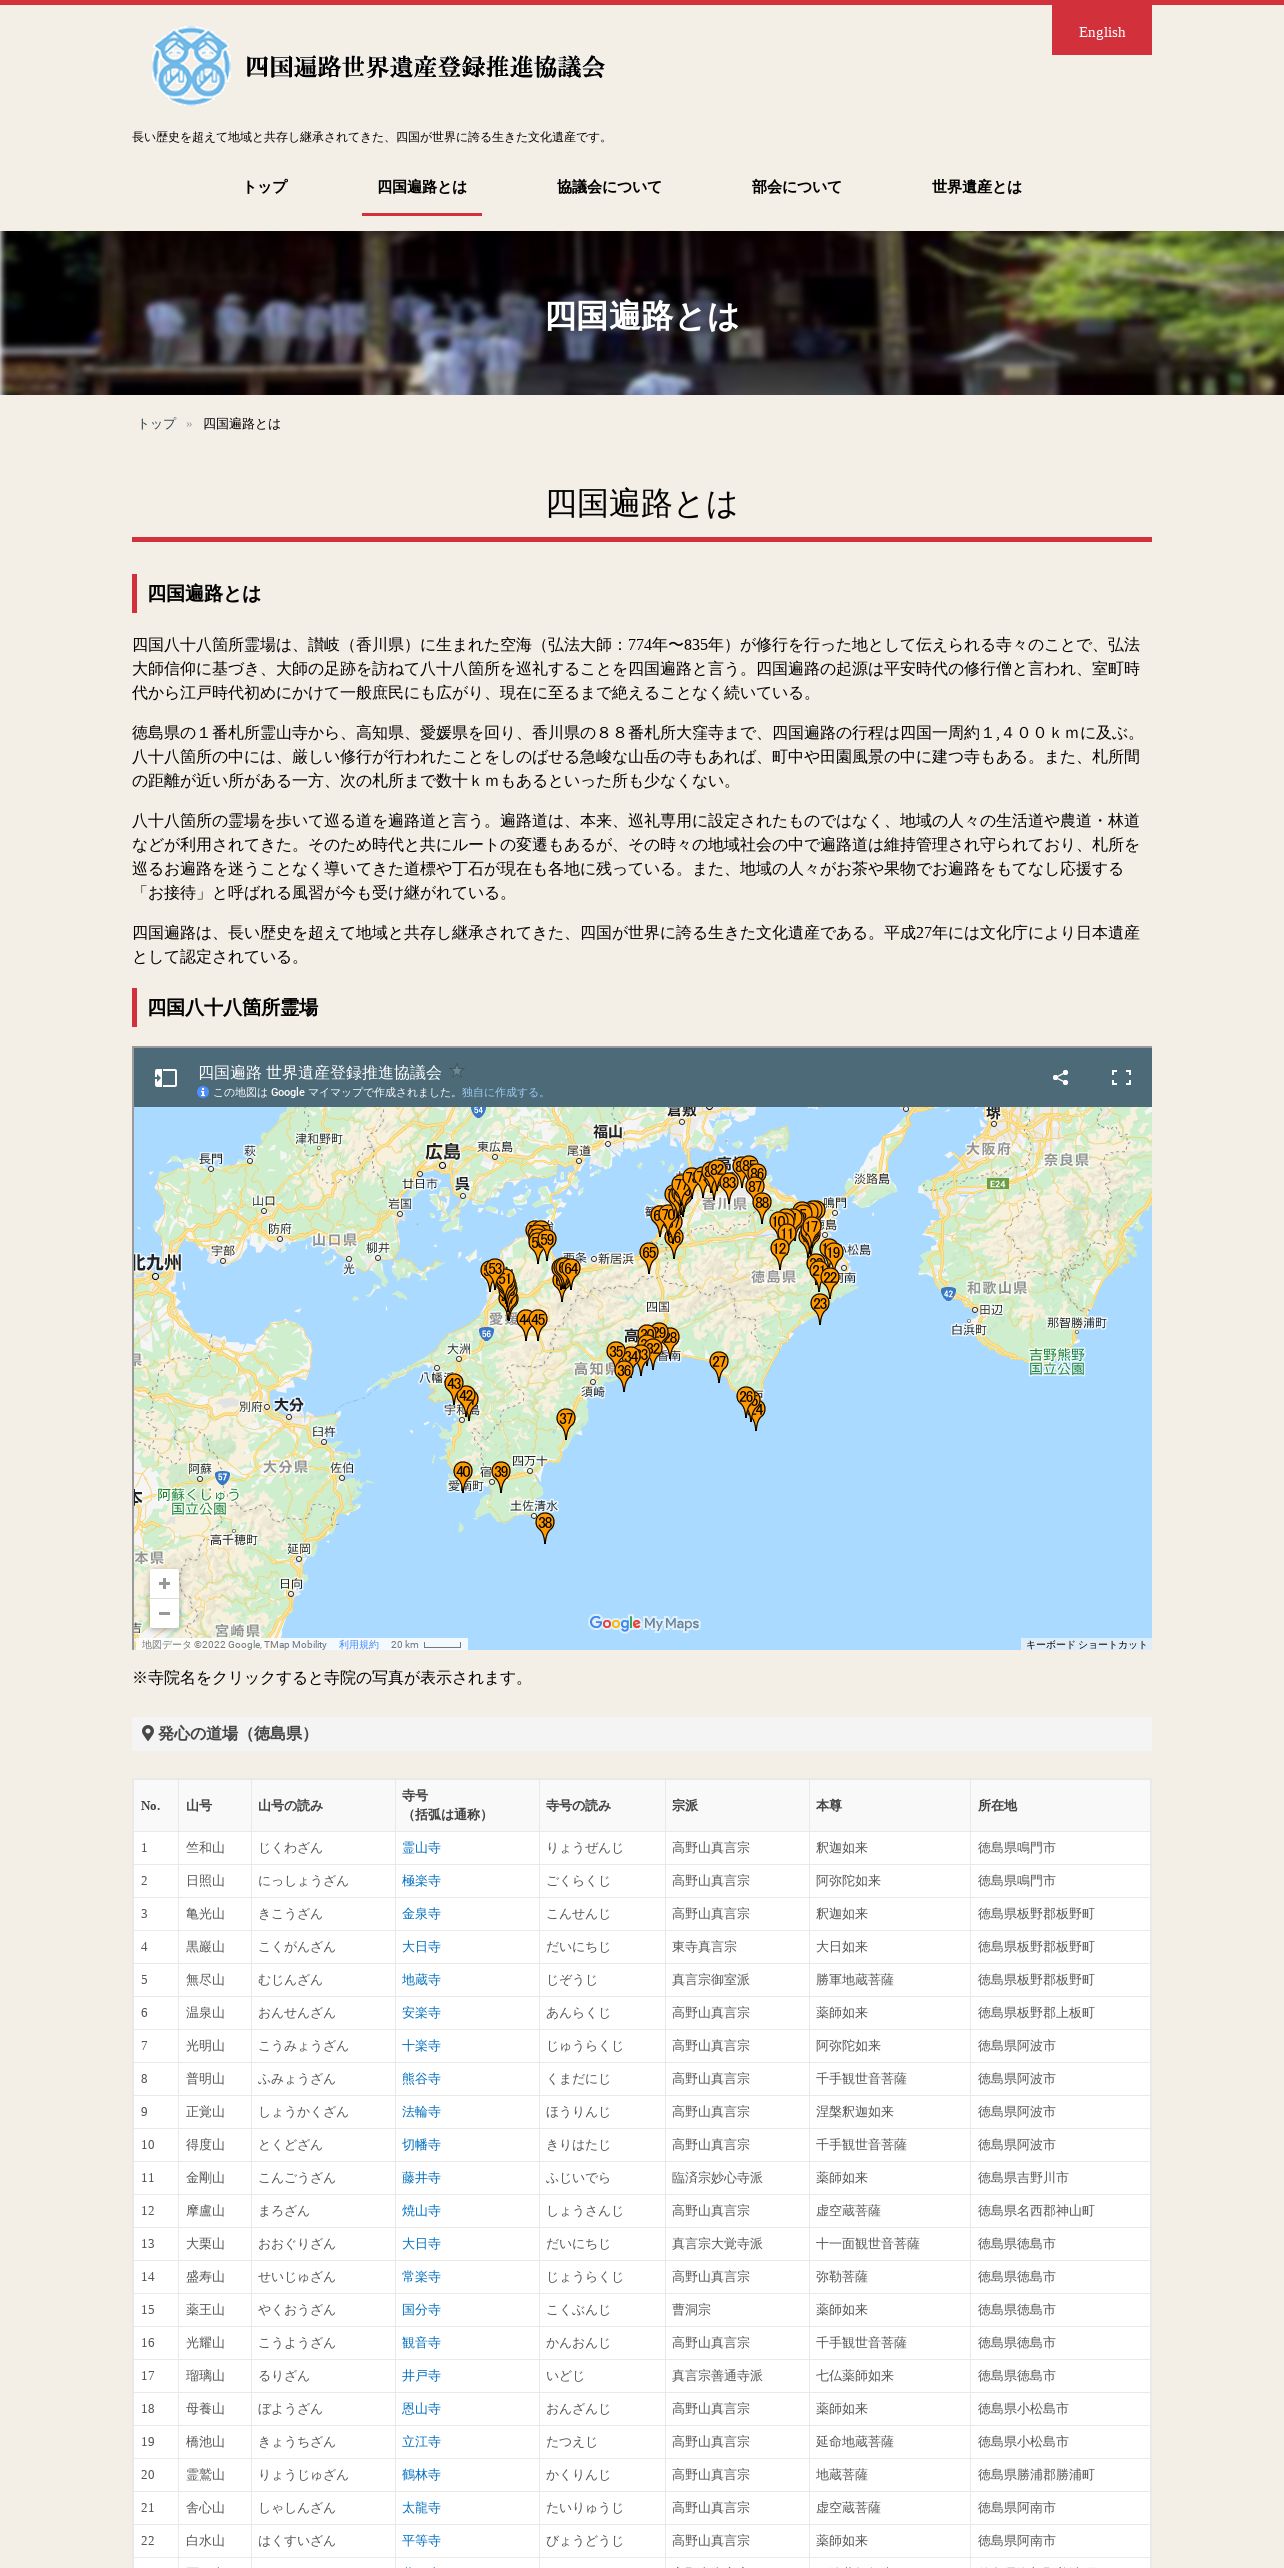Open 四国遍路とは in the navigation bar

click(422, 187)
